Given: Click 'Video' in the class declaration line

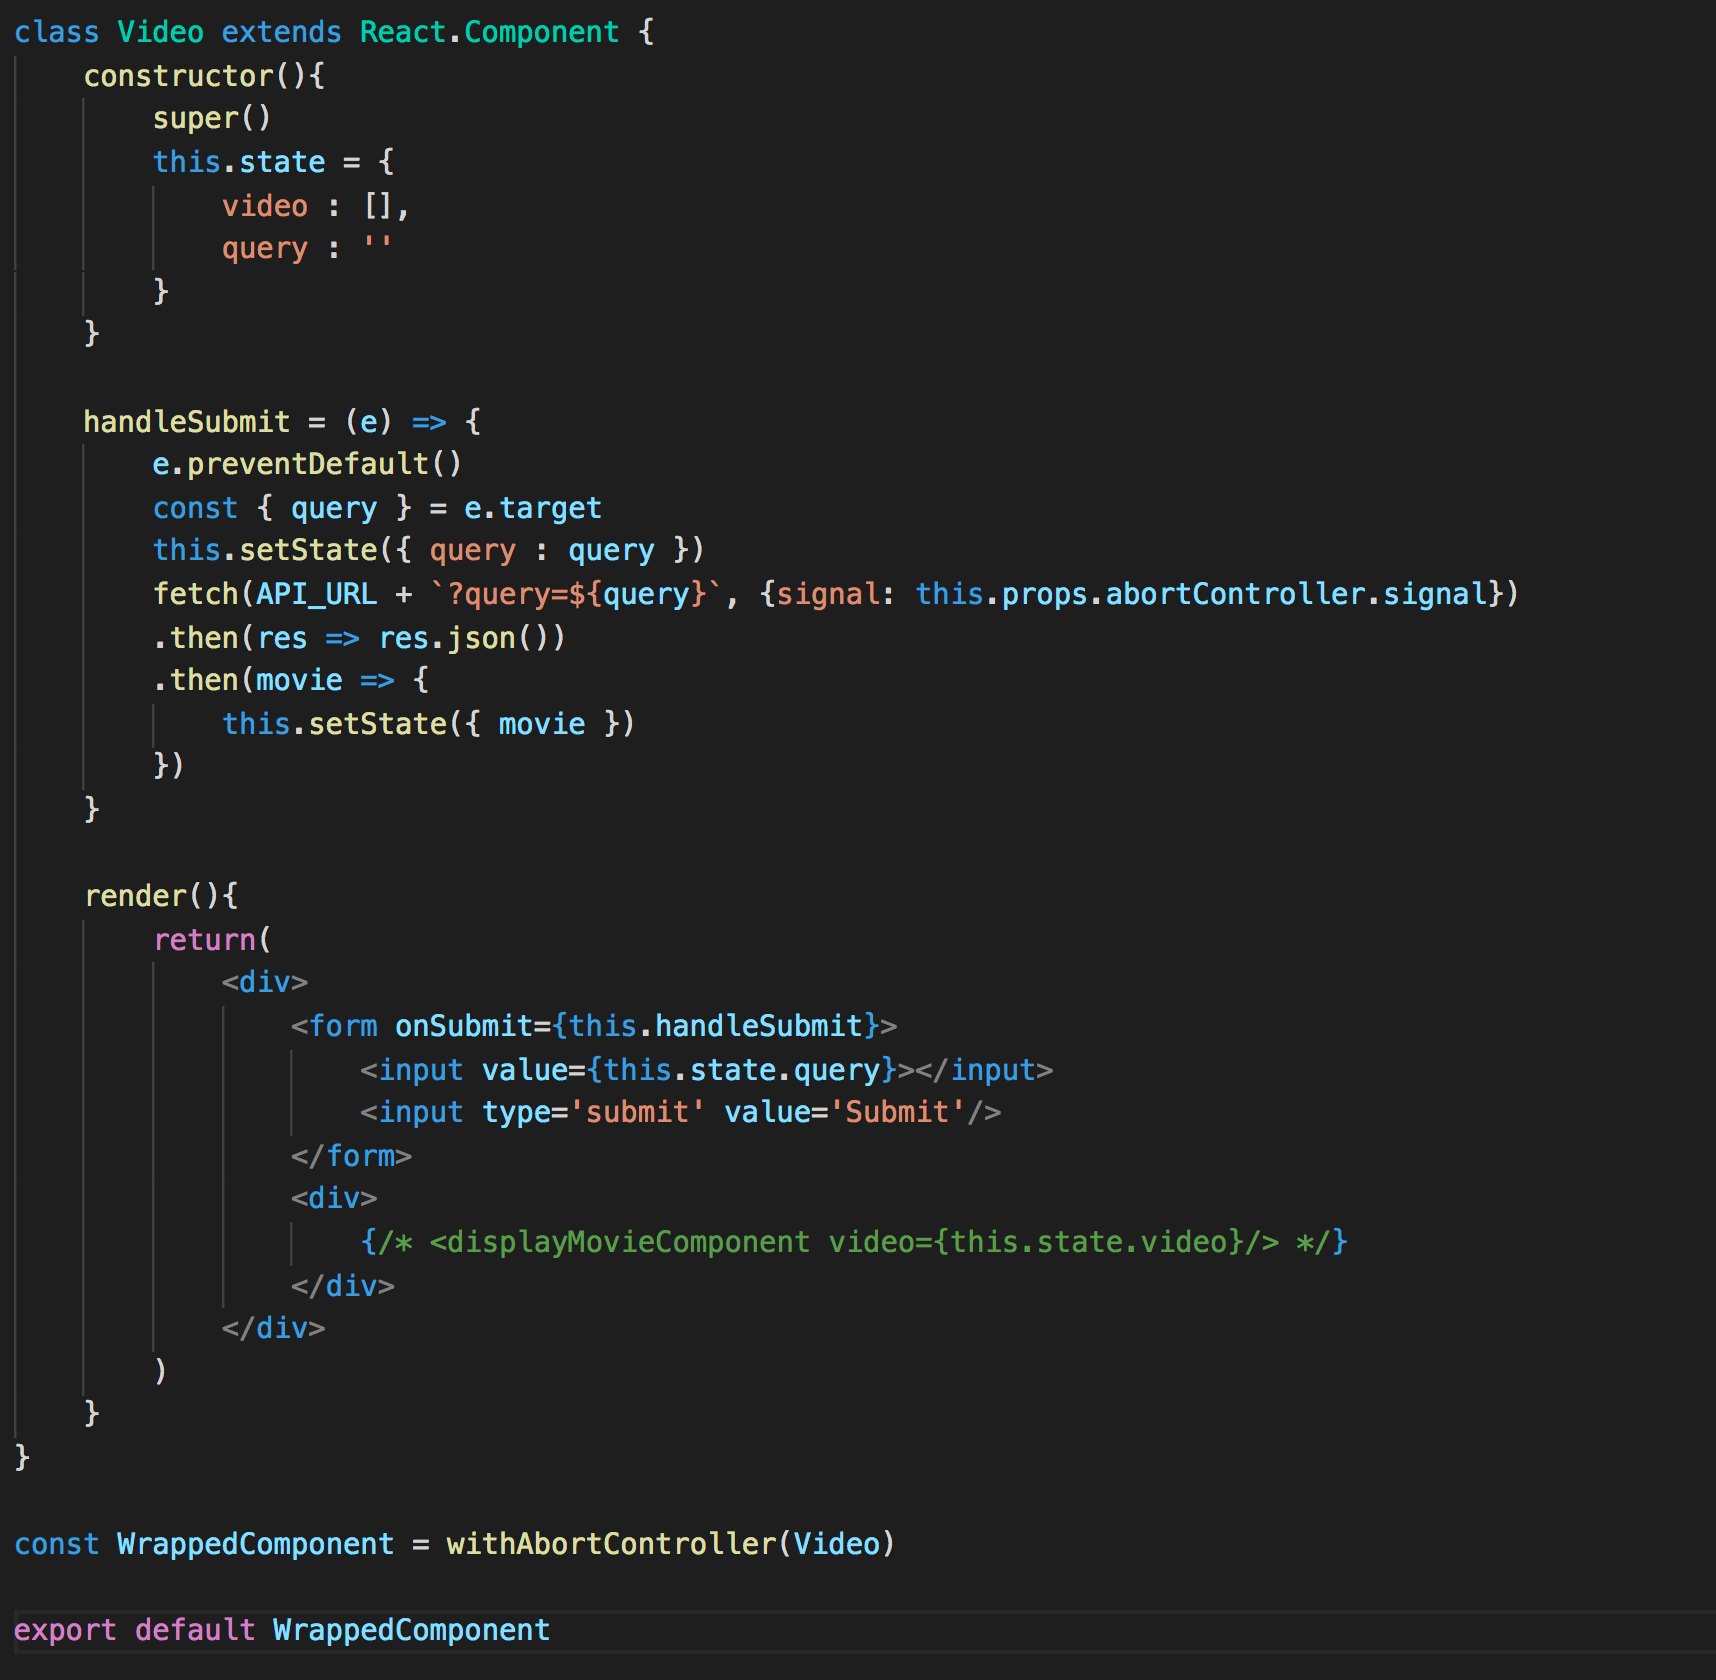Looking at the screenshot, I should [161, 32].
